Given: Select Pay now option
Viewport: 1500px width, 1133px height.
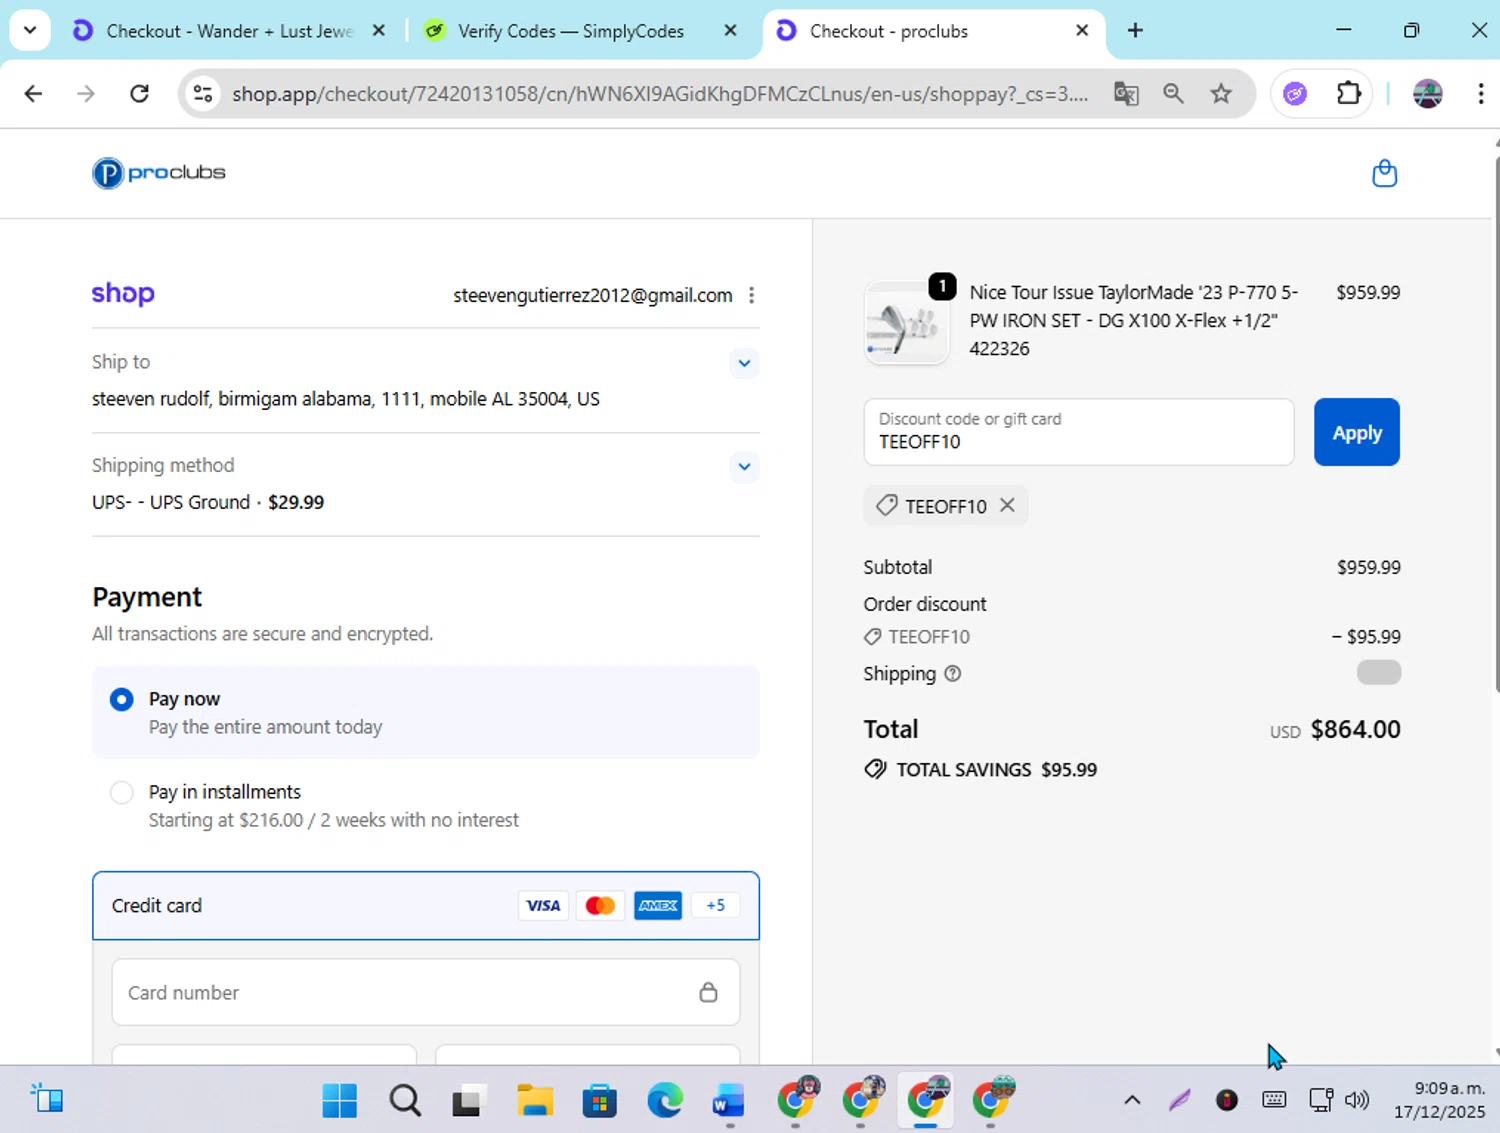Looking at the screenshot, I should [426, 712].
